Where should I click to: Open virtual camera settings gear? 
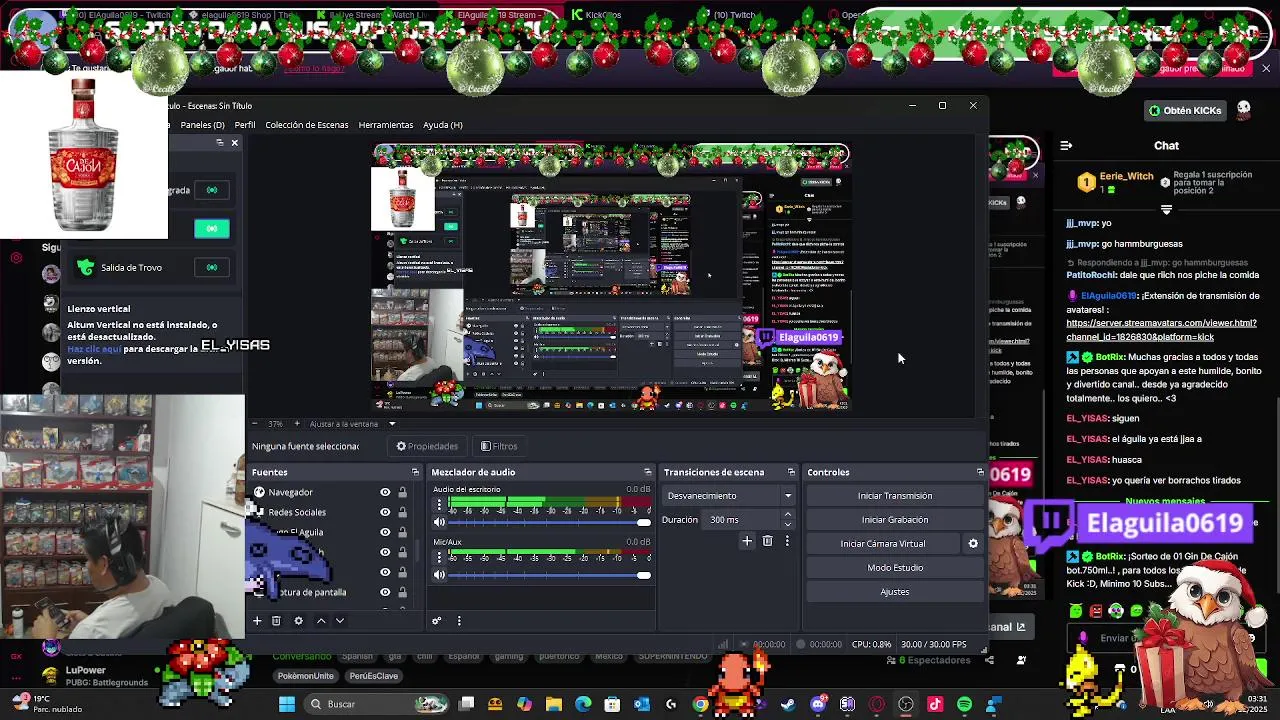click(x=973, y=544)
